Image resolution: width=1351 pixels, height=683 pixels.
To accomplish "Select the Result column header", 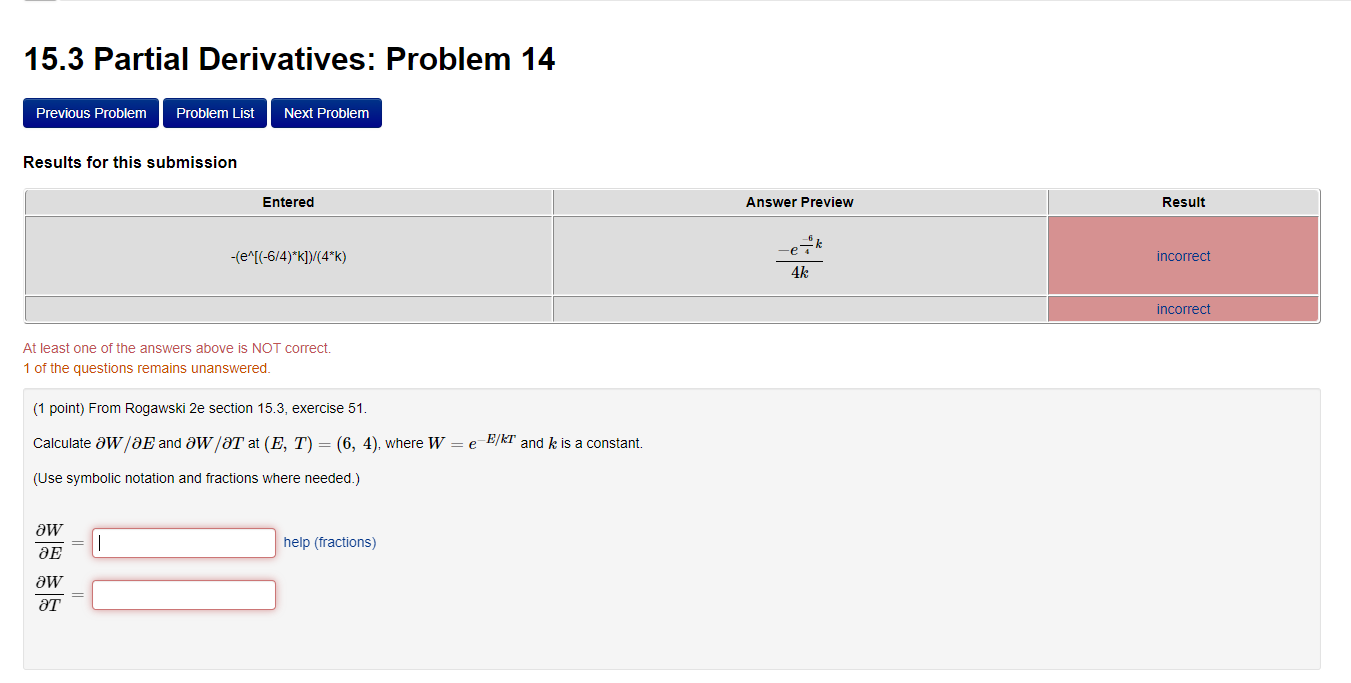I will 1183,201.
